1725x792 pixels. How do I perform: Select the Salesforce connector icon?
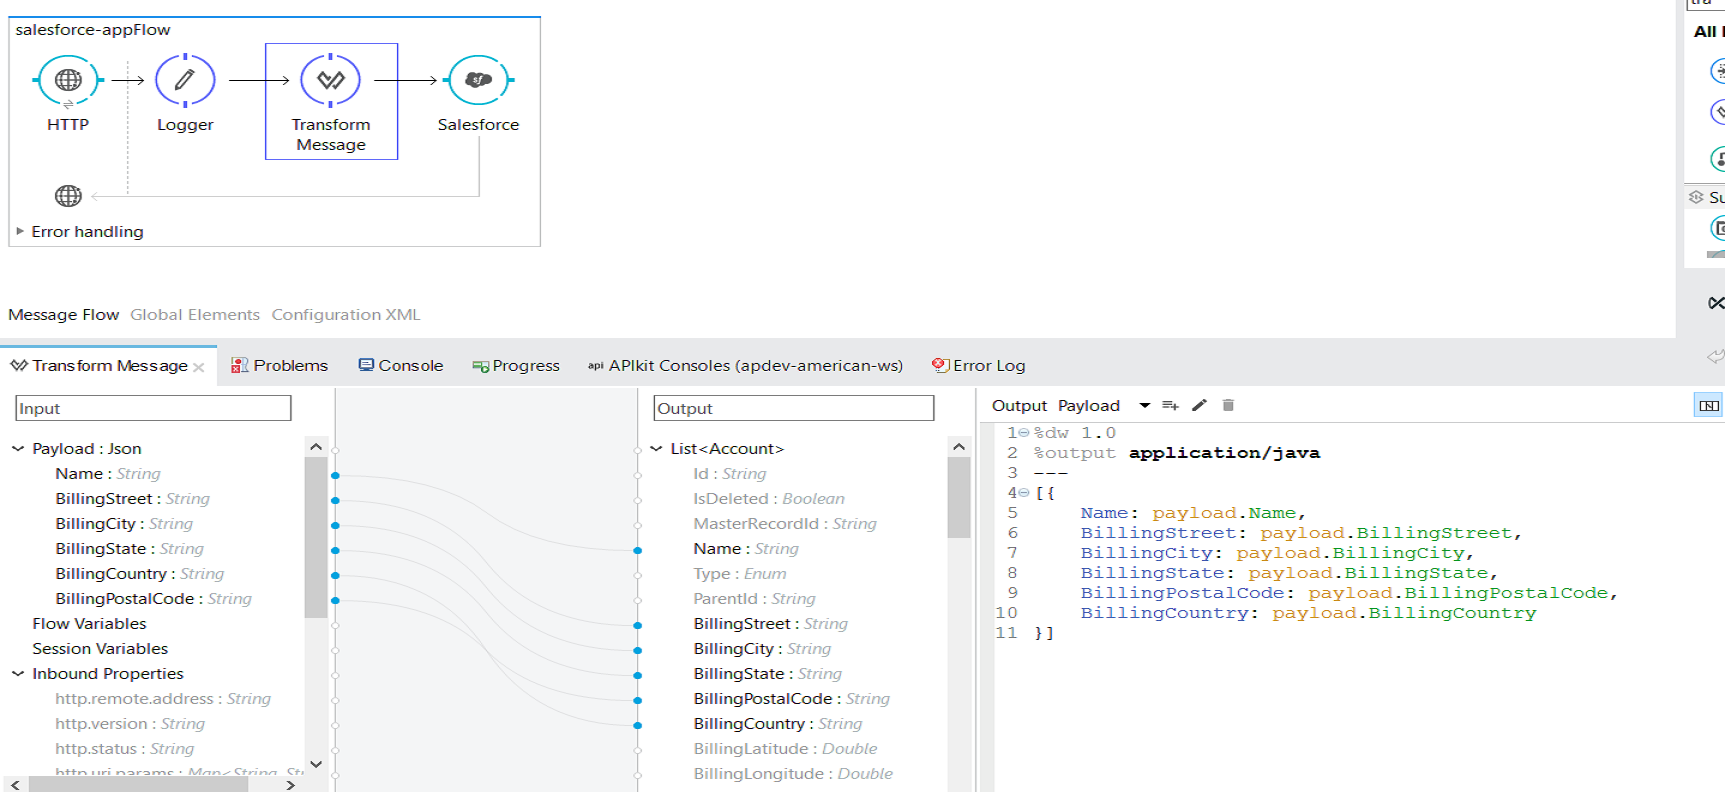[478, 80]
